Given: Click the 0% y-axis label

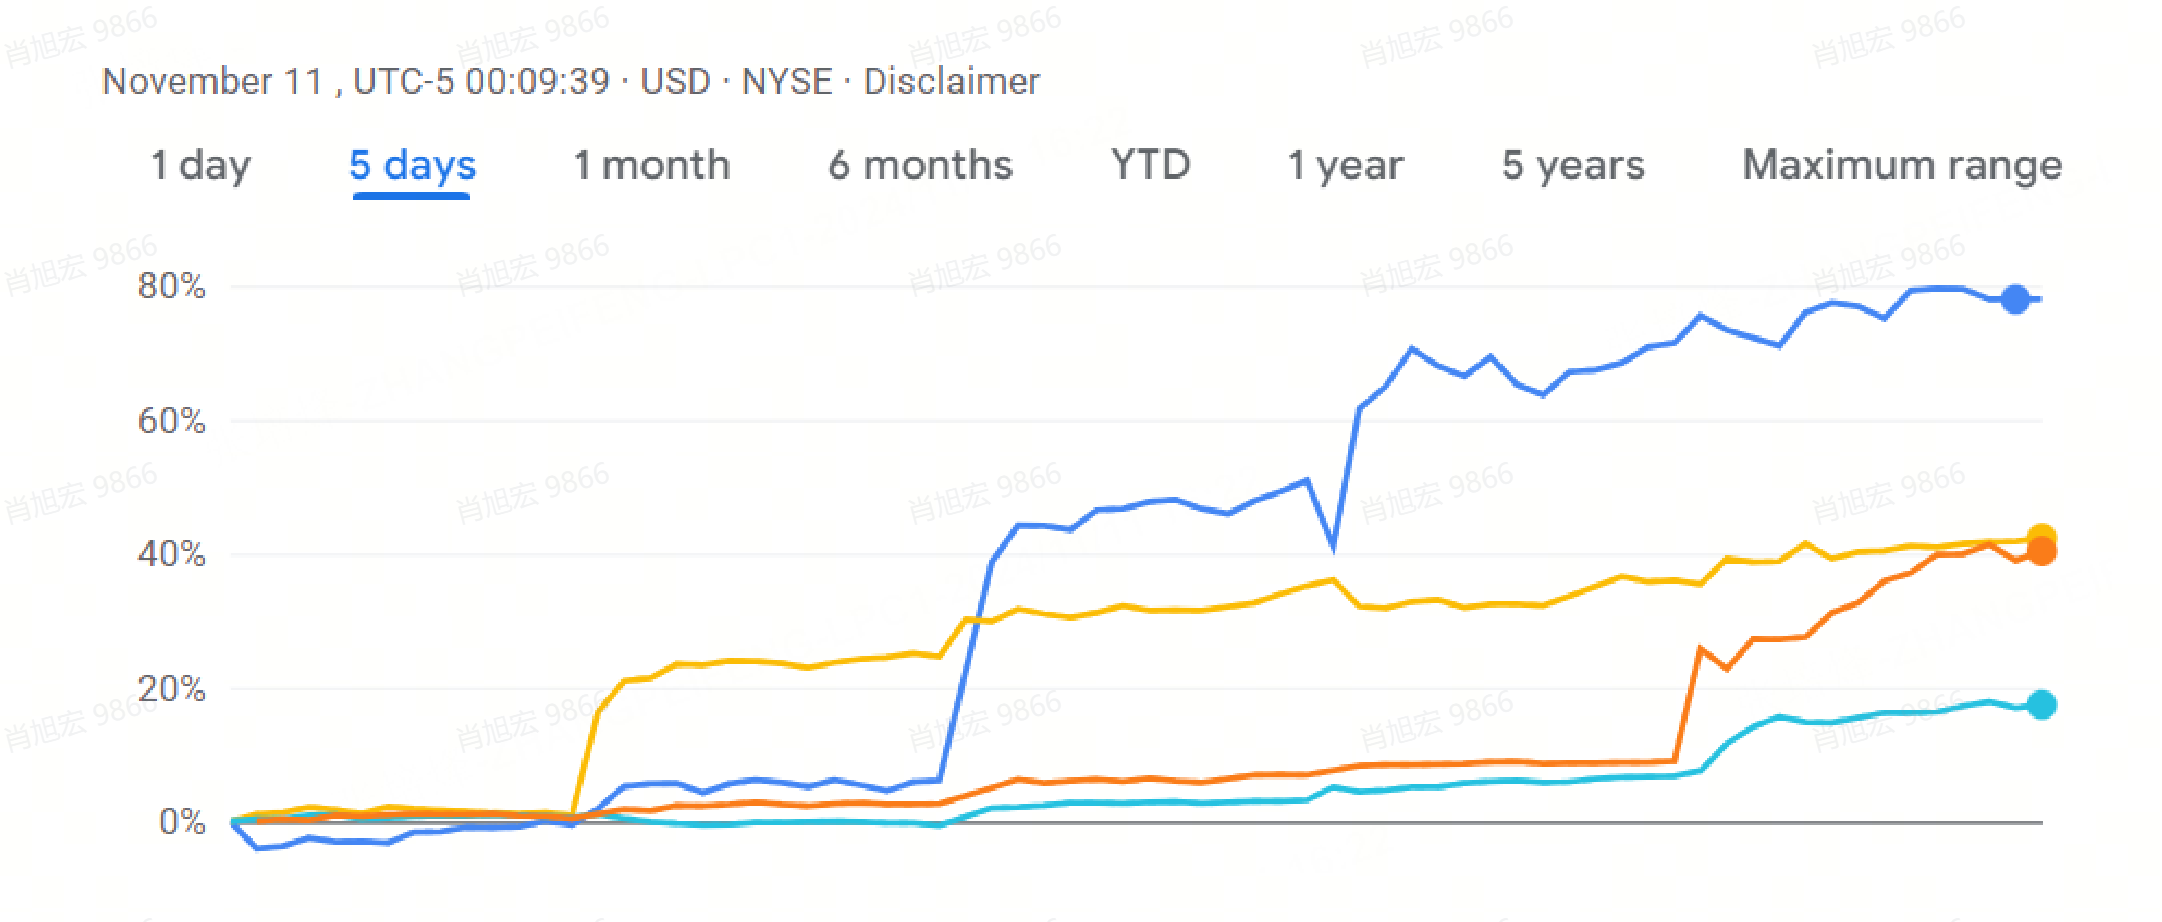Looking at the screenshot, I should [183, 822].
